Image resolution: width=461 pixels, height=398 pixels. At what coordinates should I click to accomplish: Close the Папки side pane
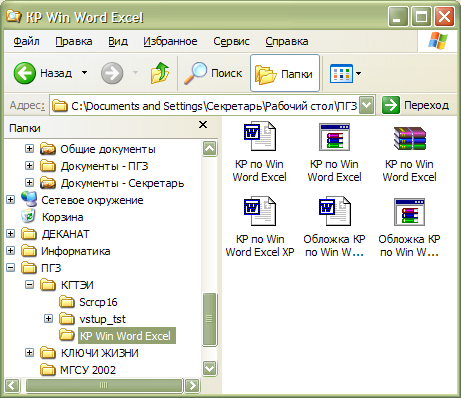pos(203,125)
